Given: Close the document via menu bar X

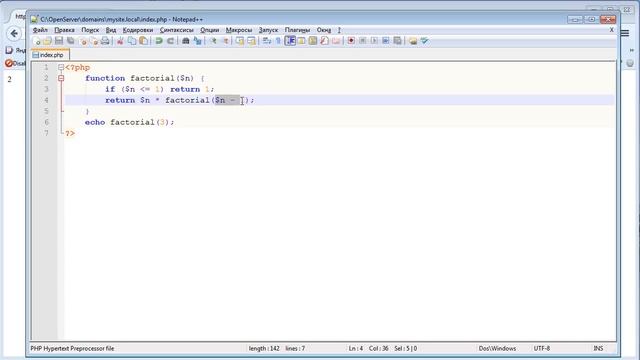Looking at the screenshot, I should click(611, 30).
